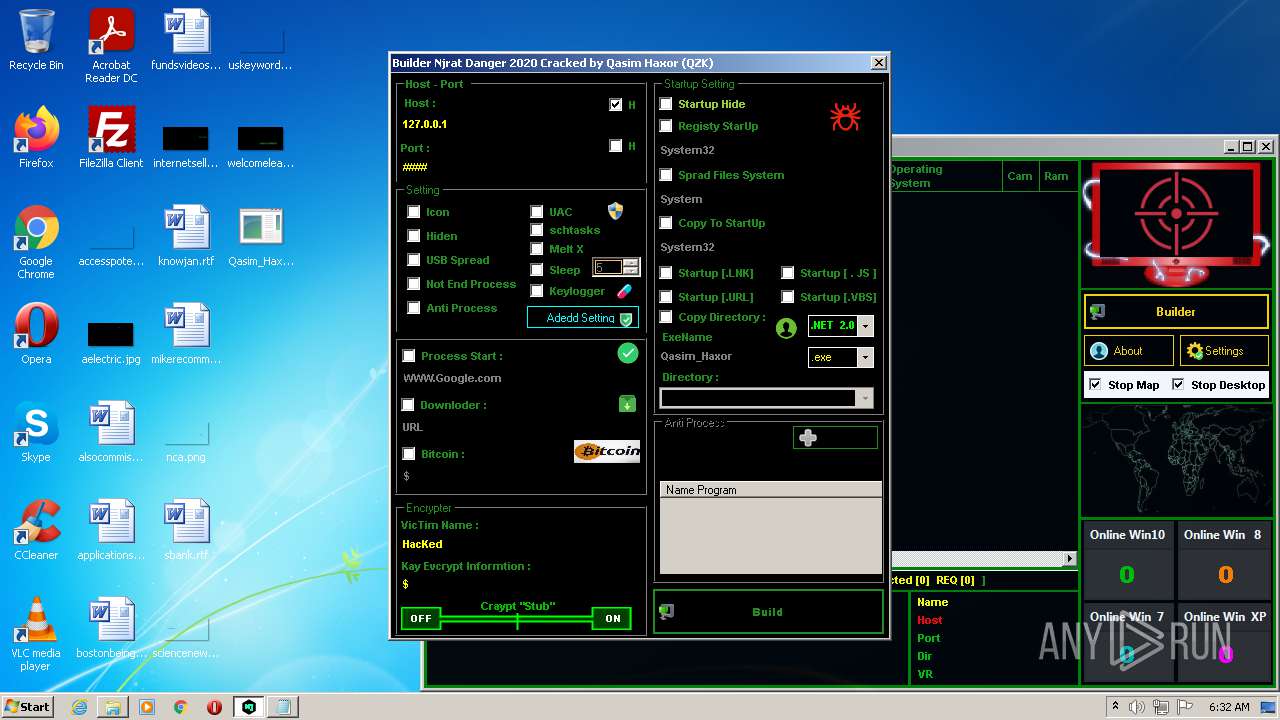Open the .exe extension dropdown

865,357
